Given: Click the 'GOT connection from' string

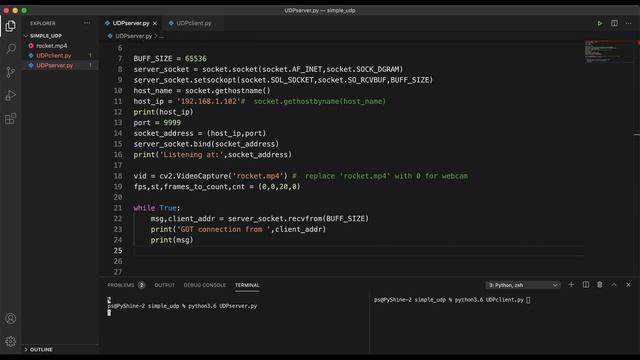Looking at the screenshot, I should point(224,229).
